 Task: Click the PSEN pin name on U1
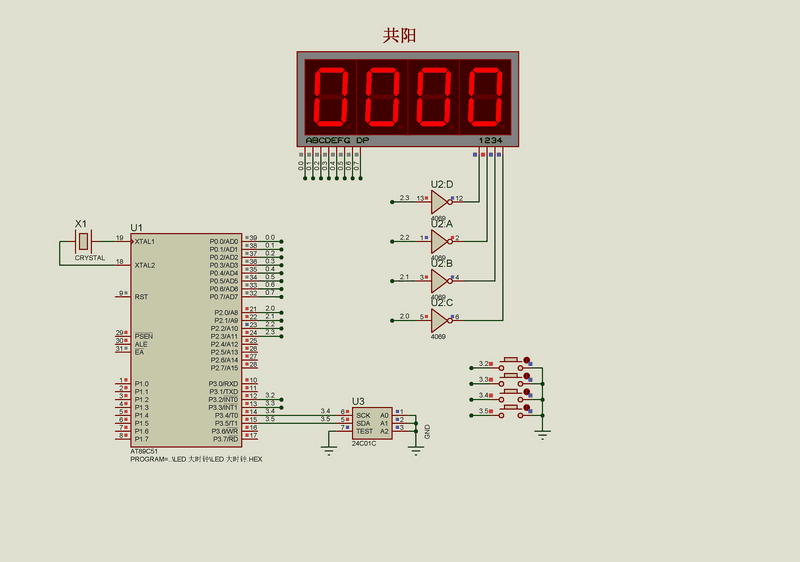pyautogui.click(x=144, y=337)
